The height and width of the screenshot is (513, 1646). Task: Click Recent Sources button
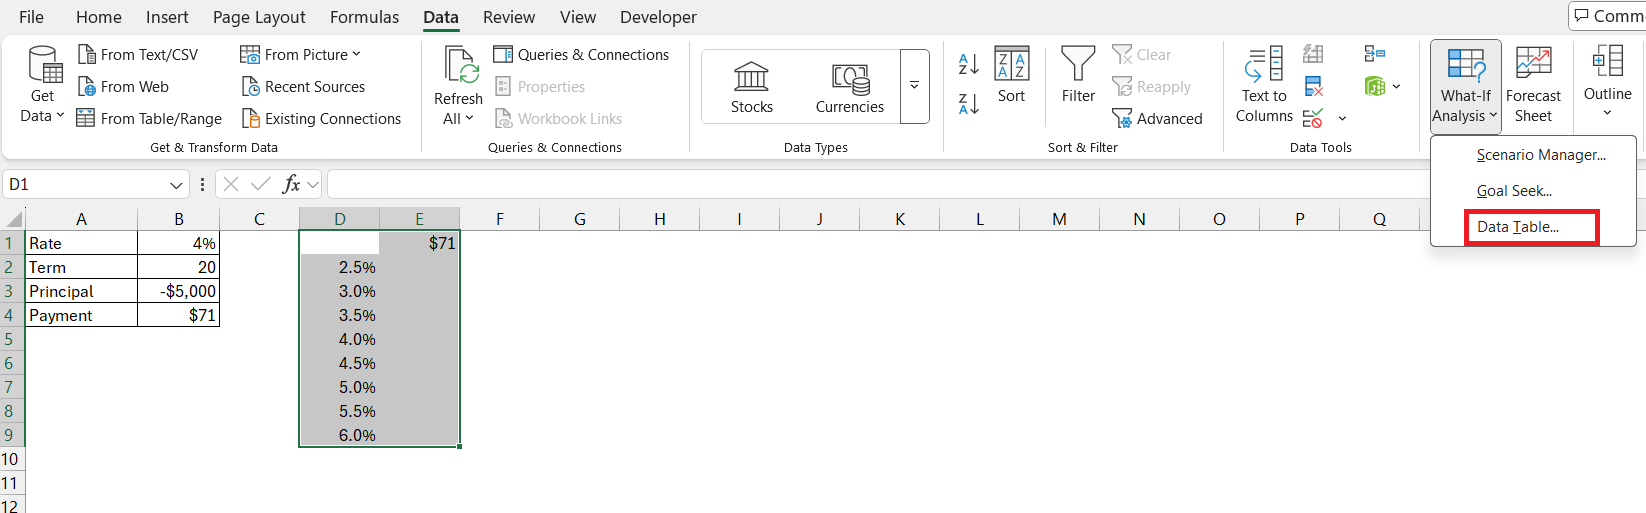(303, 87)
